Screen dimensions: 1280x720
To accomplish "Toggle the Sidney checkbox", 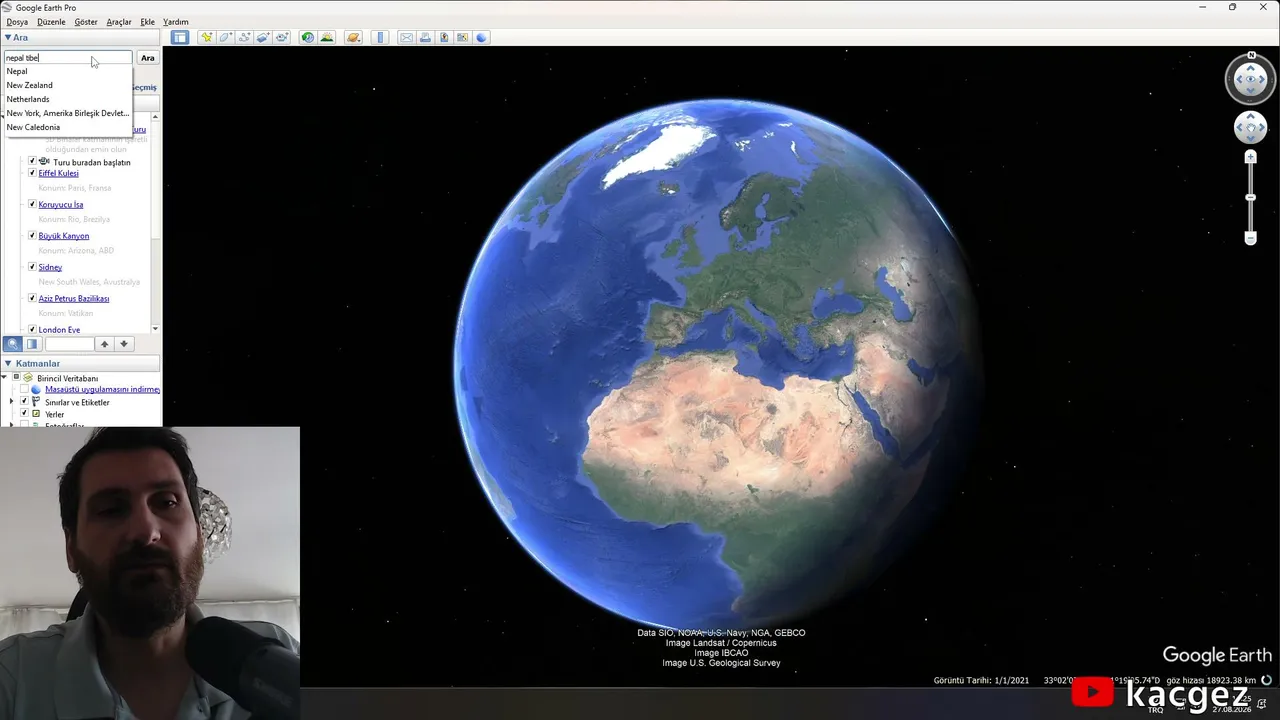I will pos(32,267).
